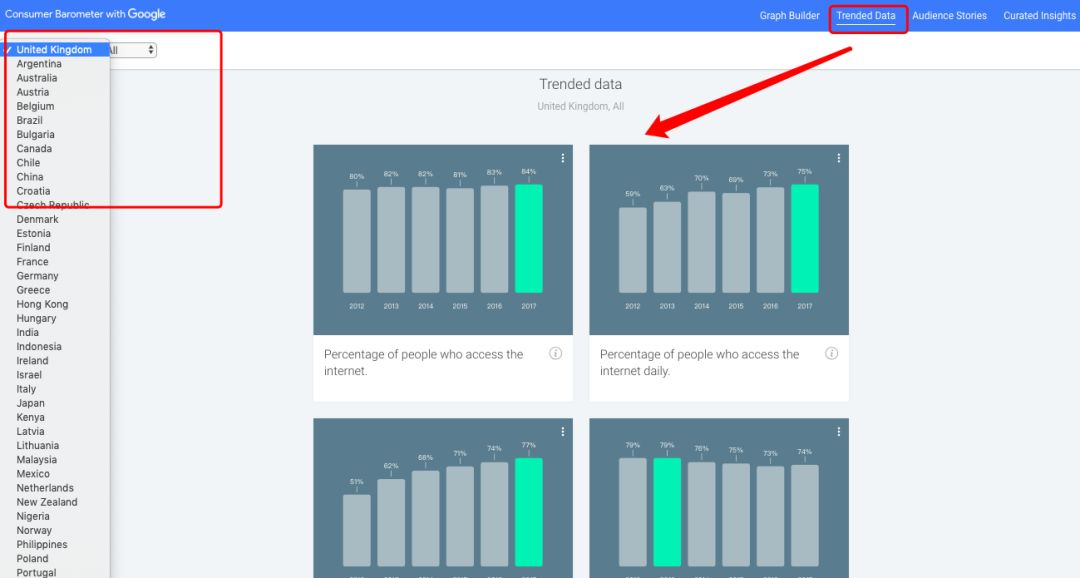Click the Consumer Barometer with Google logo
This screenshot has width=1080, height=578.
coord(85,15)
